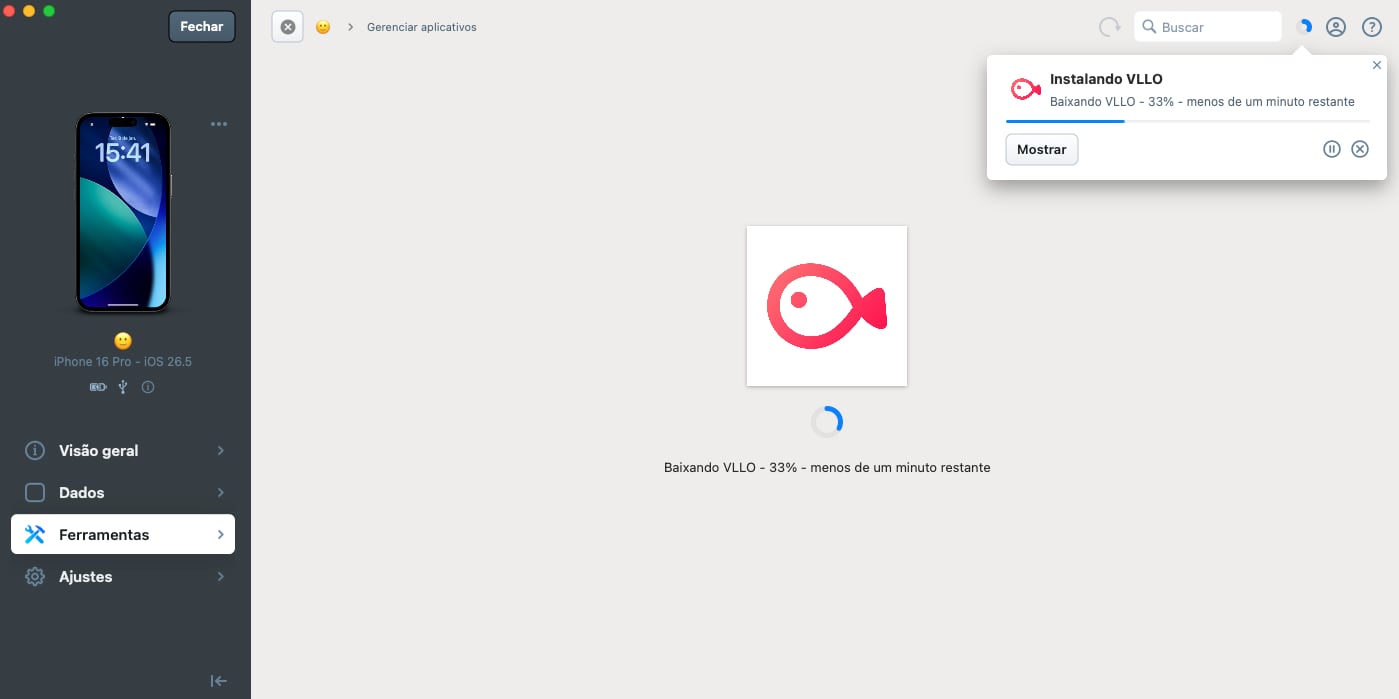Viewport: 1399px width, 699px height.
Task: Select the Ferramentas section
Action: click(123, 535)
